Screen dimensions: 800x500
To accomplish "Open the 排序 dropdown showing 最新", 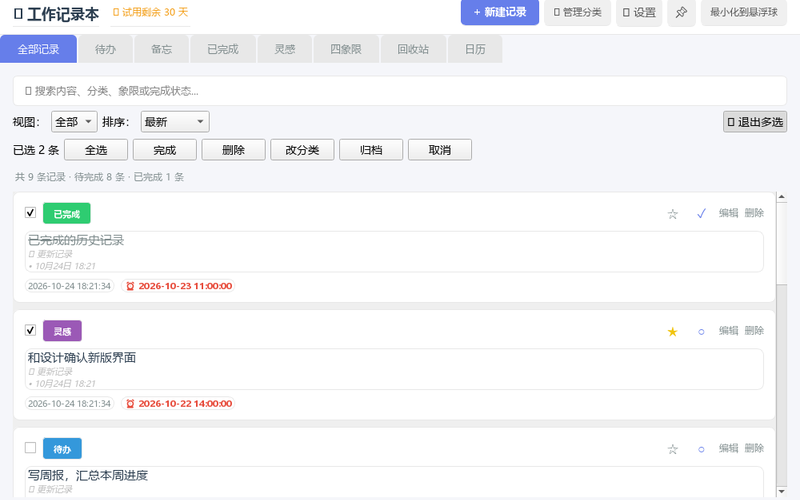I will (175, 122).
